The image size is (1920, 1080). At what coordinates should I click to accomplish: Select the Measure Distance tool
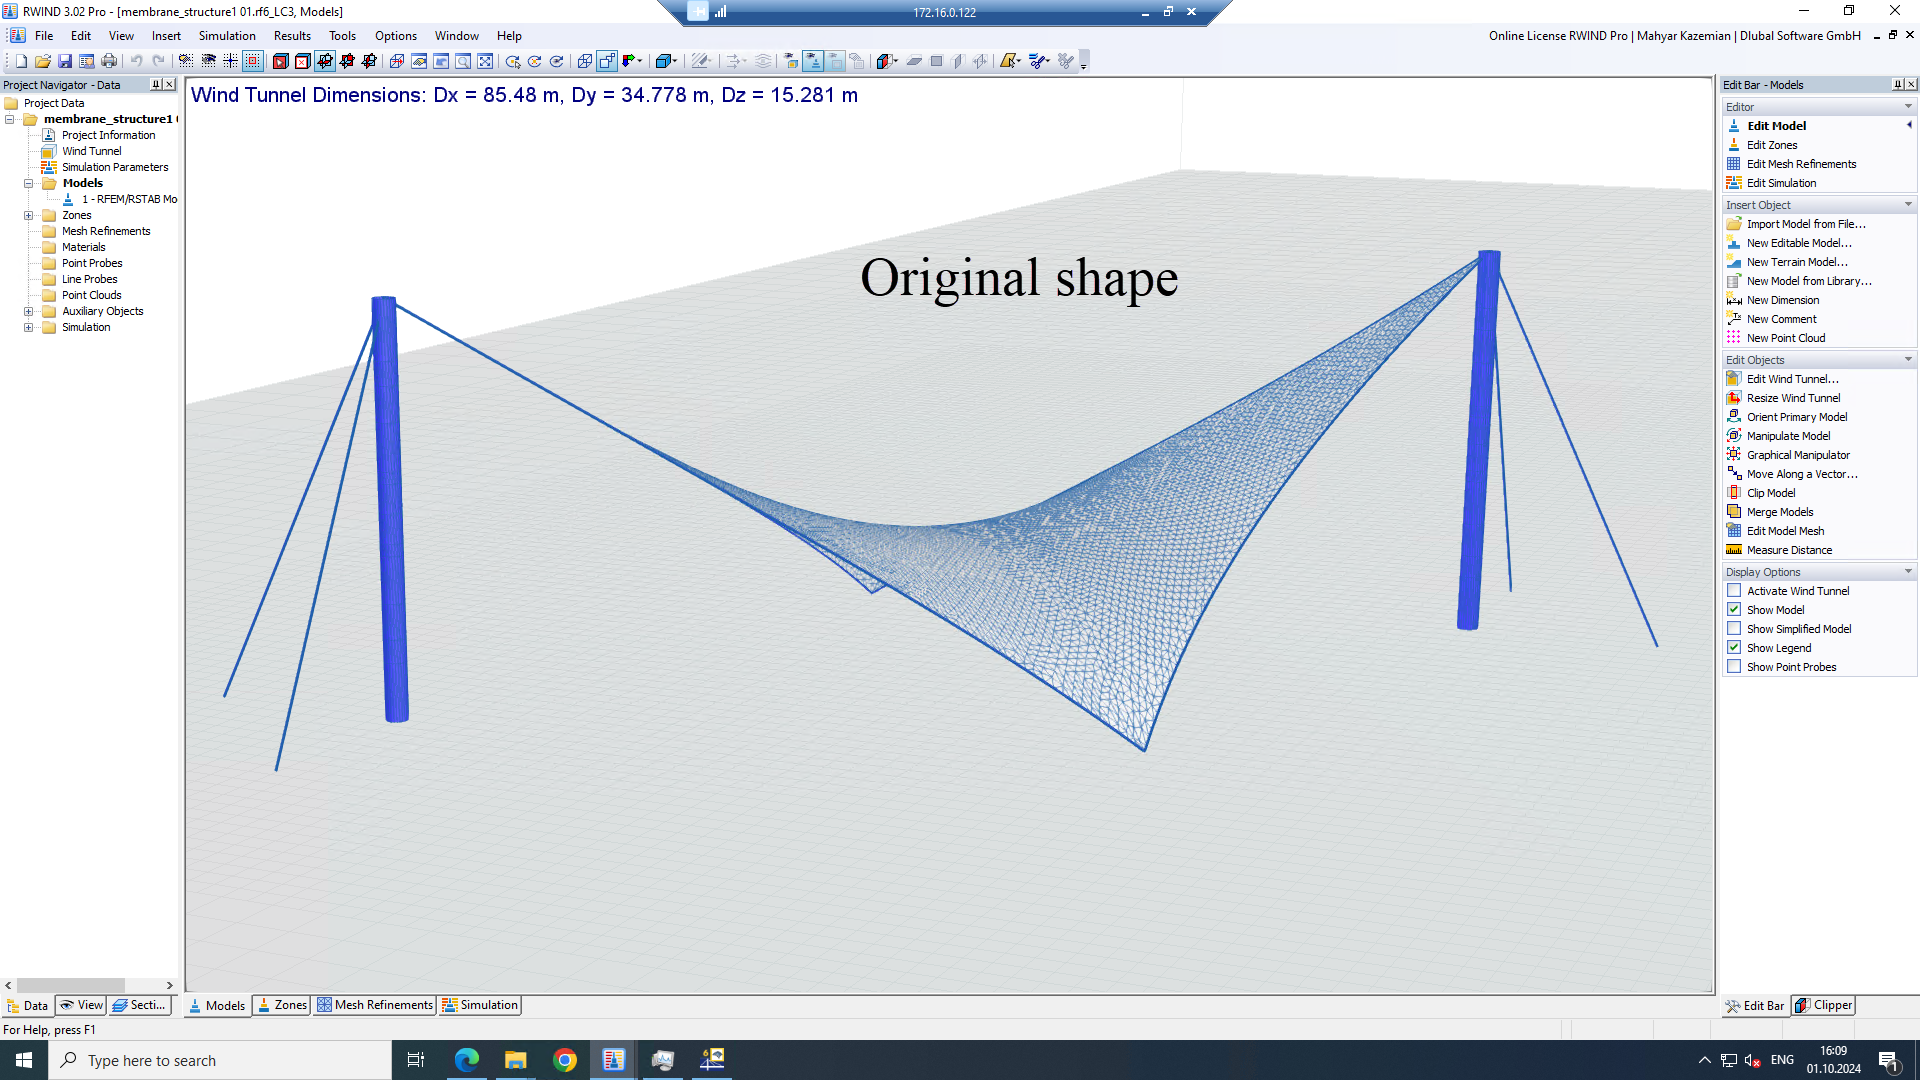(x=1789, y=550)
